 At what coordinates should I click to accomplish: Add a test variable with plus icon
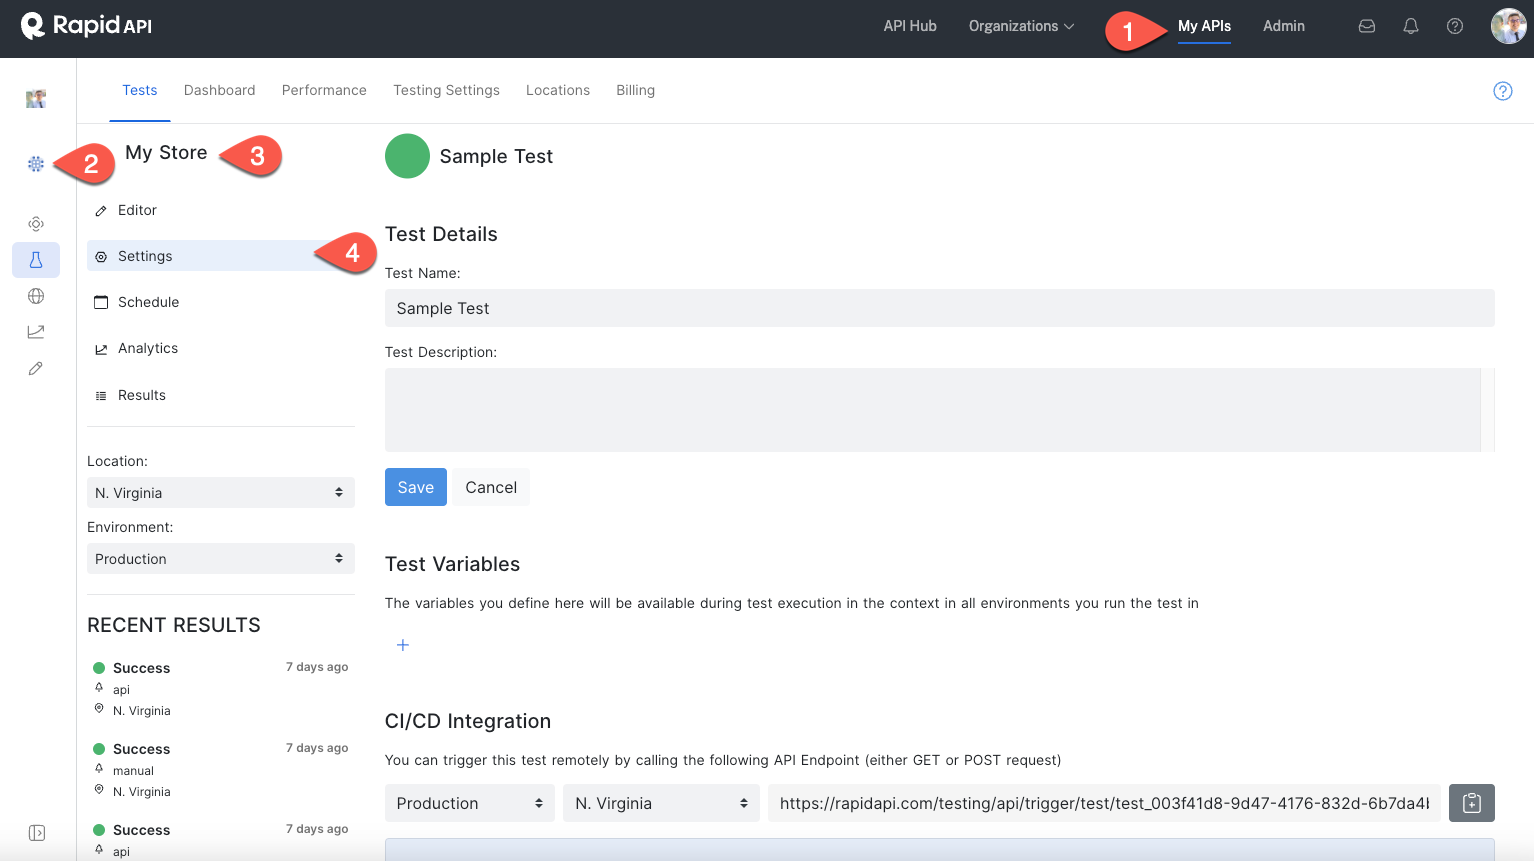coord(403,645)
